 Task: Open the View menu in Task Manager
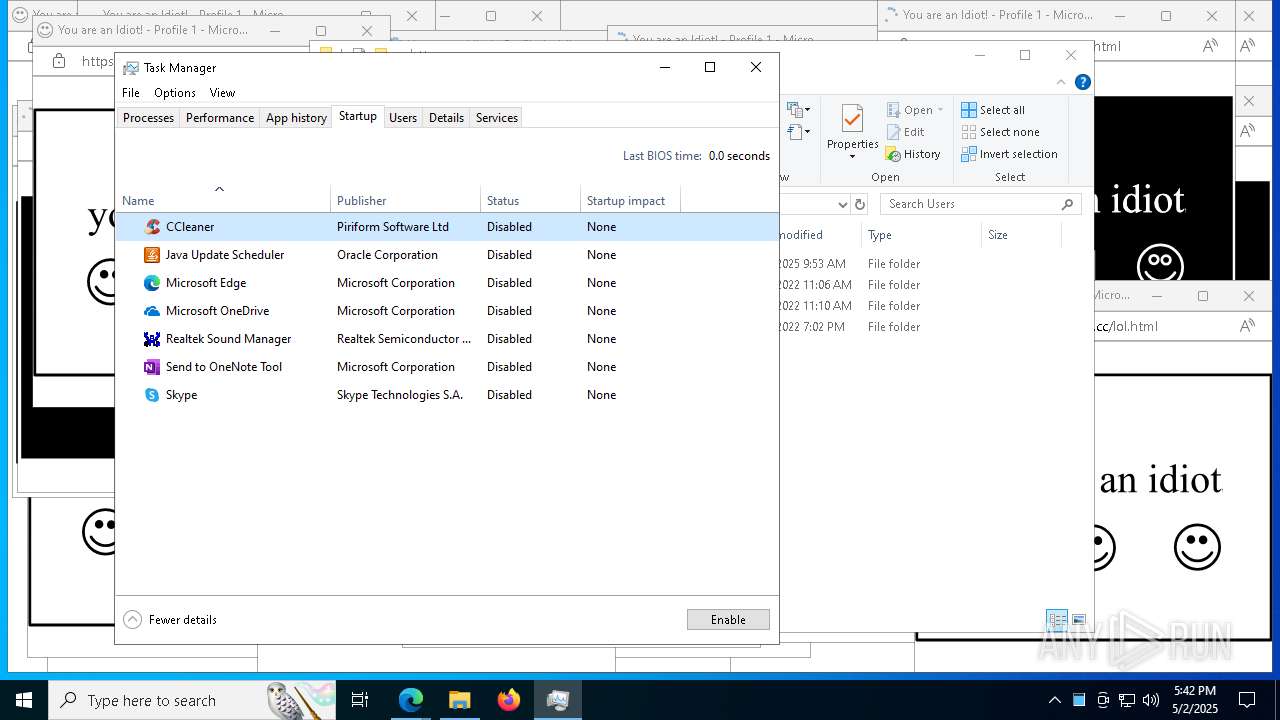coord(222,93)
